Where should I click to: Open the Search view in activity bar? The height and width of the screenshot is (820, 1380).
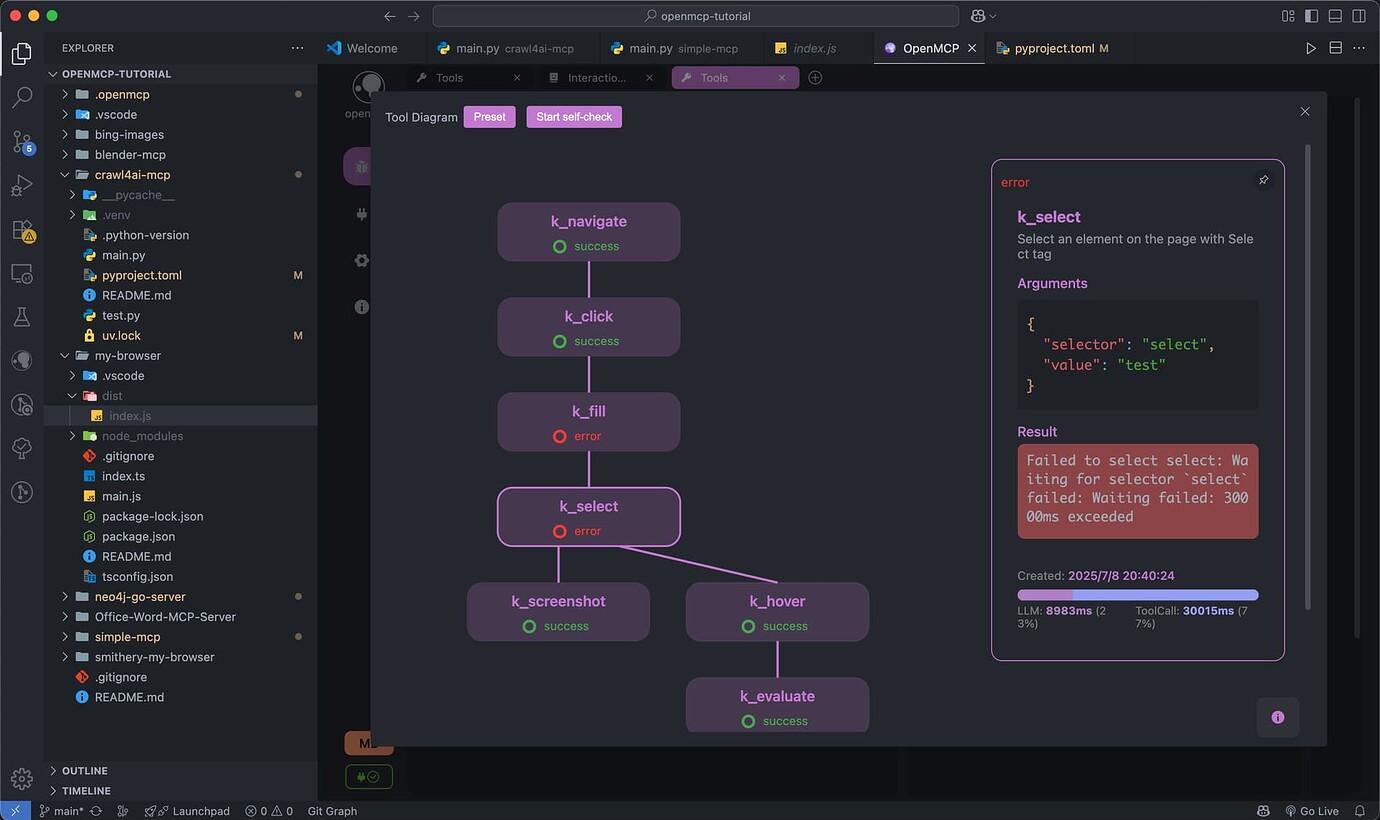coord(22,98)
